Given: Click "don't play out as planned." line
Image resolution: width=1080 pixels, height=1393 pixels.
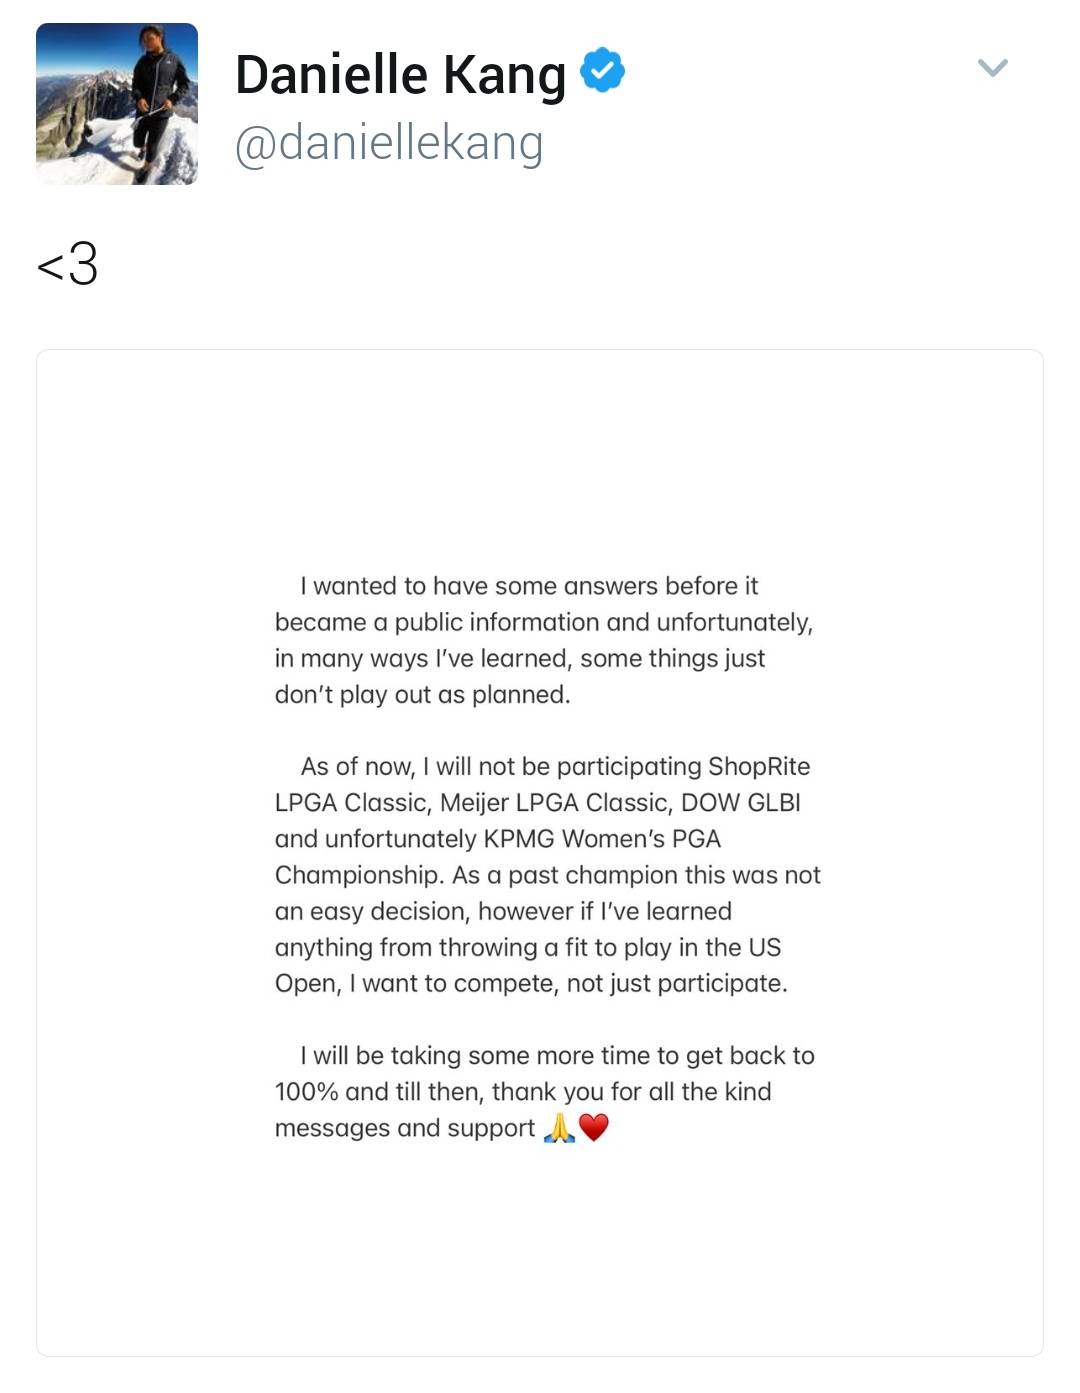Looking at the screenshot, I should (422, 695).
